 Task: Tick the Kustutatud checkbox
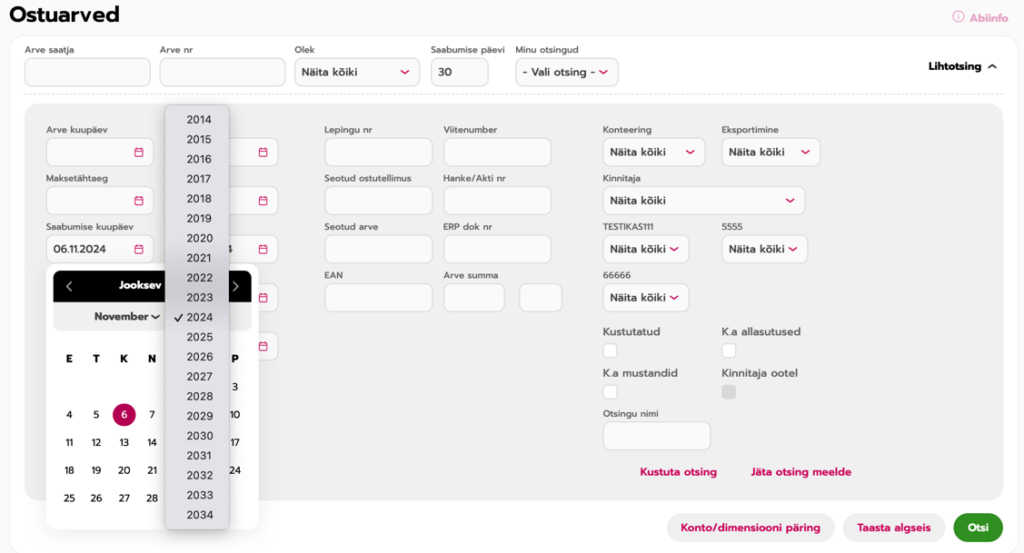coord(610,350)
